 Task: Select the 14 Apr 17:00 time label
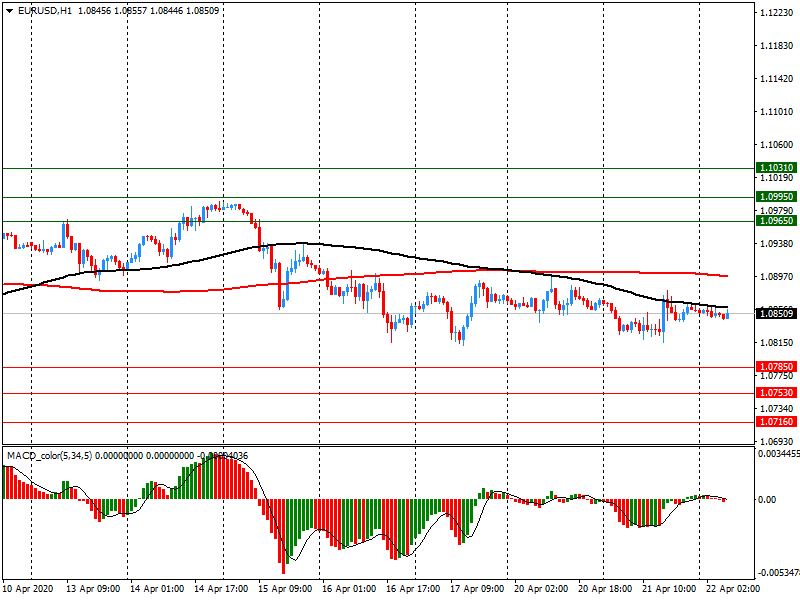click(x=222, y=590)
